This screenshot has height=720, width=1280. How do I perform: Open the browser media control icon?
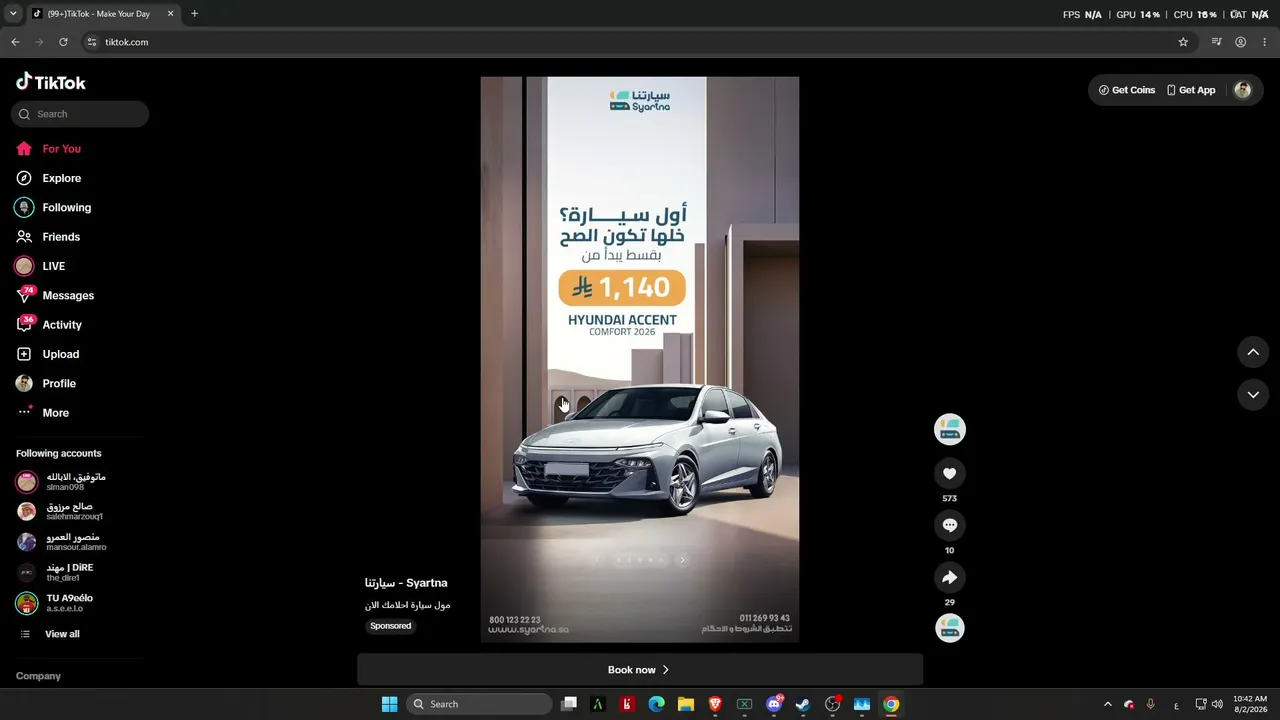click(x=1217, y=42)
